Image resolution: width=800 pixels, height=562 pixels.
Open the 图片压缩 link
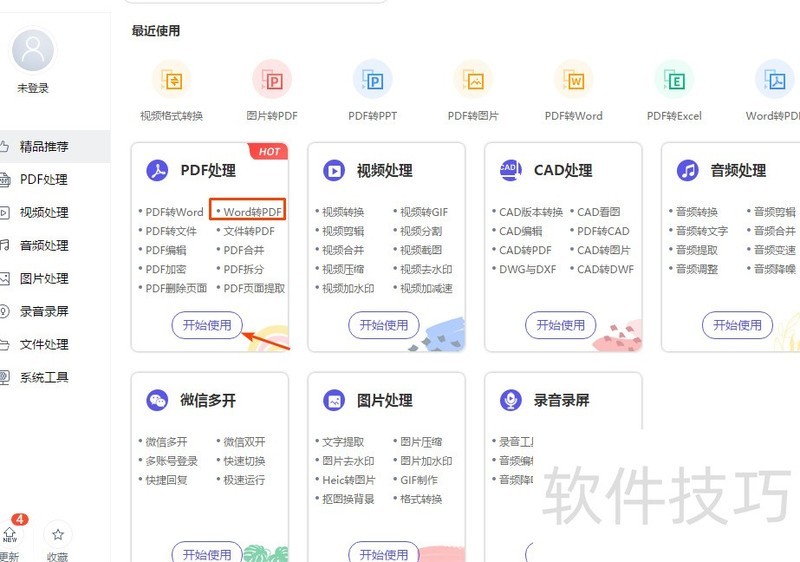[421, 442]
